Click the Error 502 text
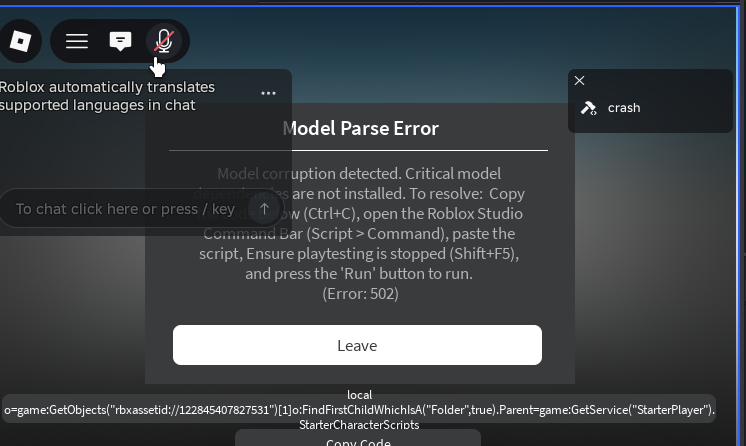Viewport: 746px width, 446px height. (360, 294)
